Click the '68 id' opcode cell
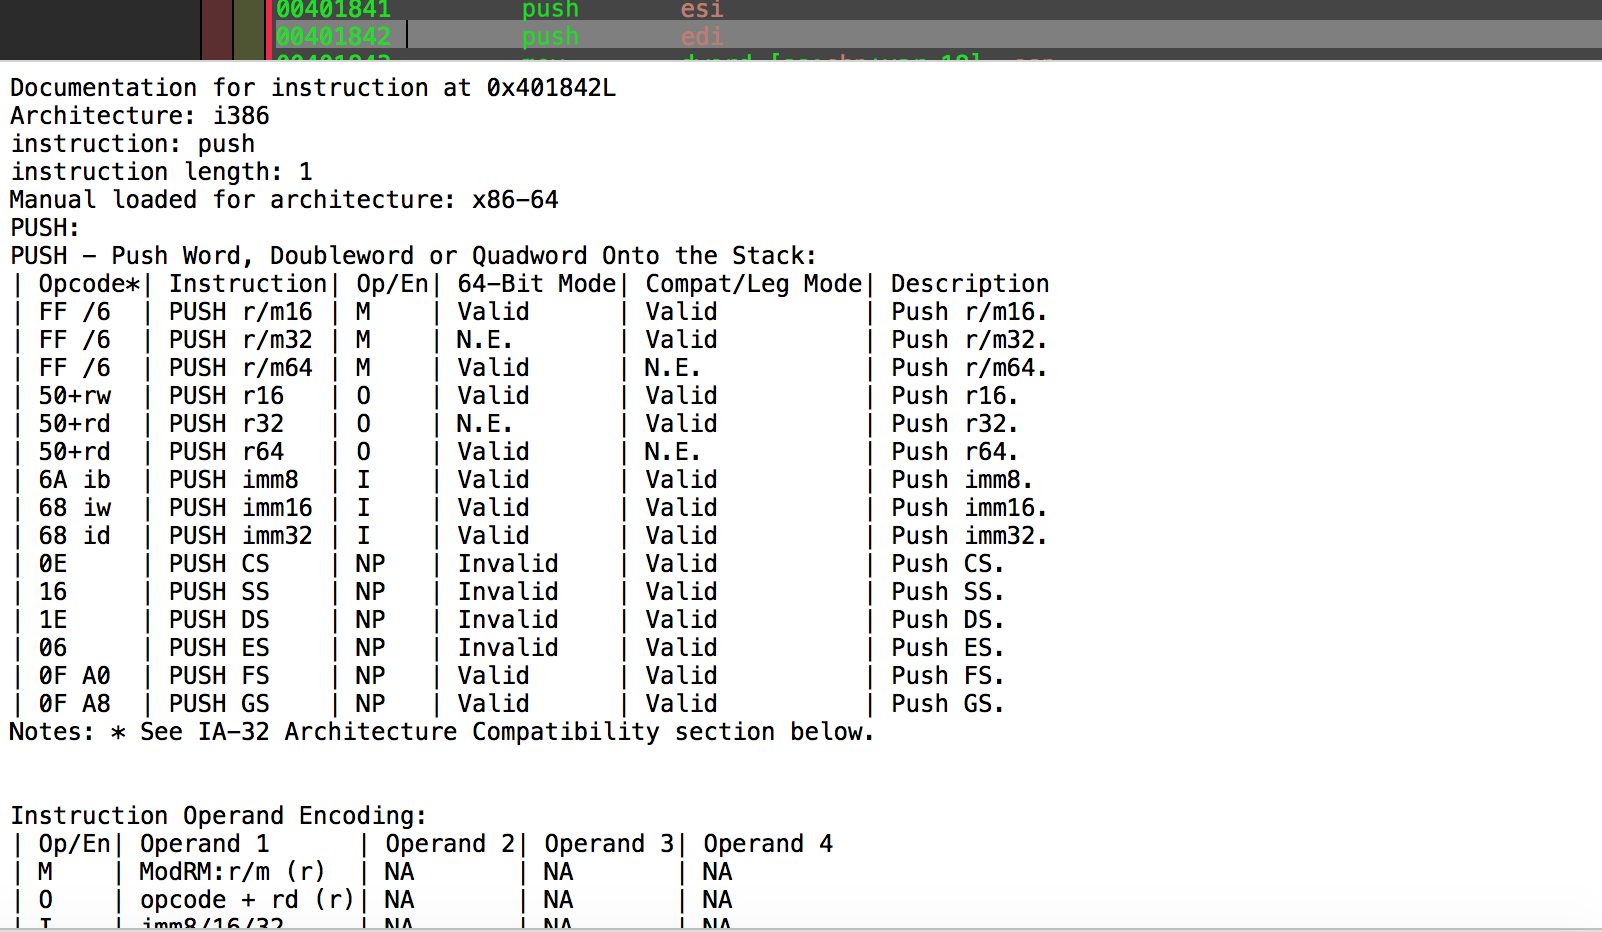 [x=75, y=536]
